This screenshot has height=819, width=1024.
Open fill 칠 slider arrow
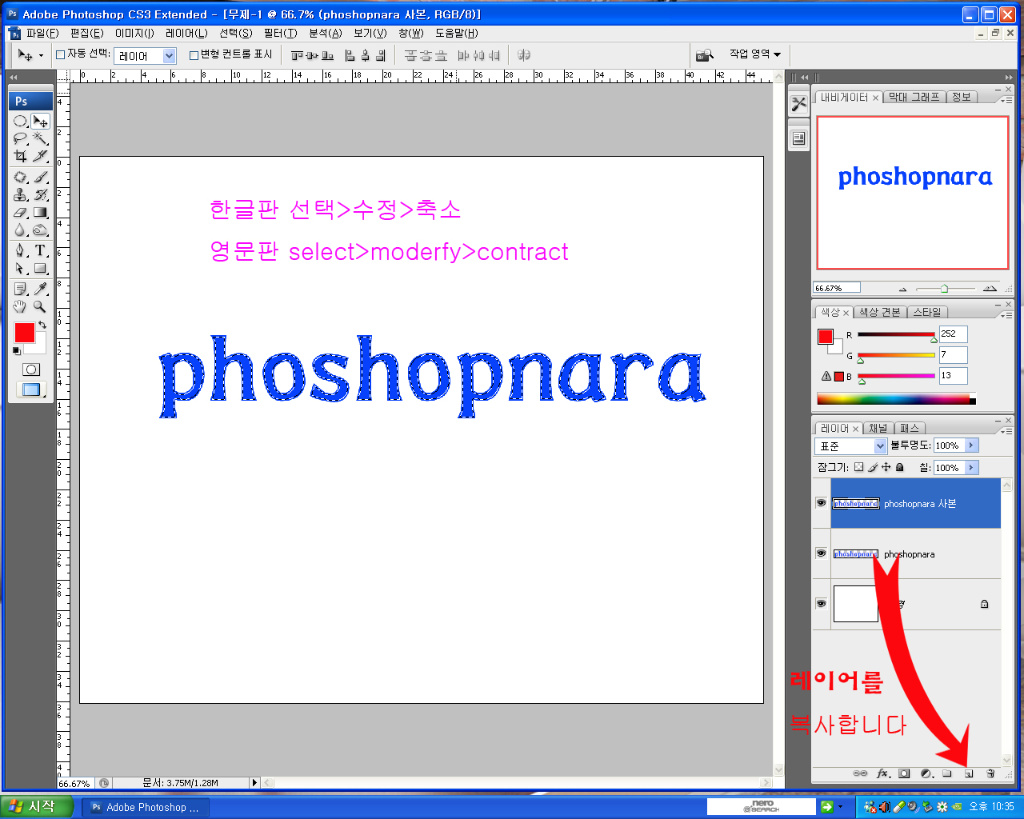[971, 468]
